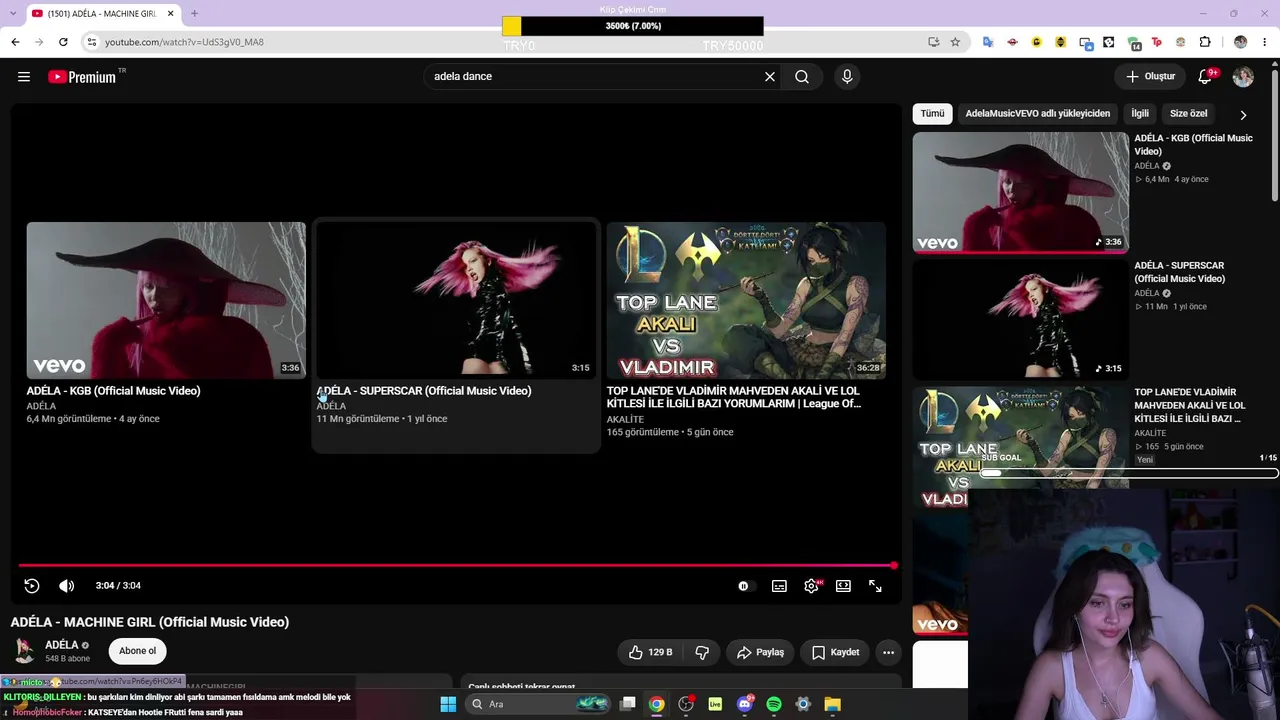Switch player to theater mode
This screenshot has height=720, width=1280.
[x=843, y=586]
